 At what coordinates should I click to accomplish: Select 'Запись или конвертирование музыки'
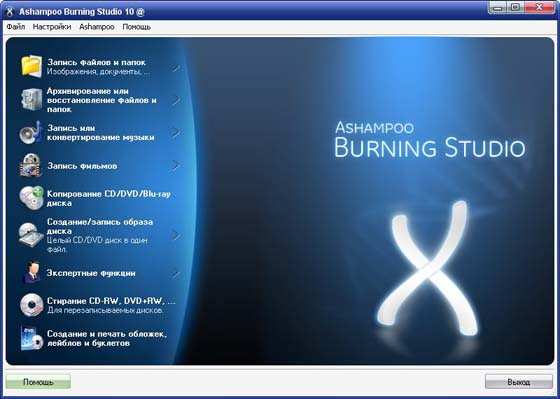click(101, 133)
